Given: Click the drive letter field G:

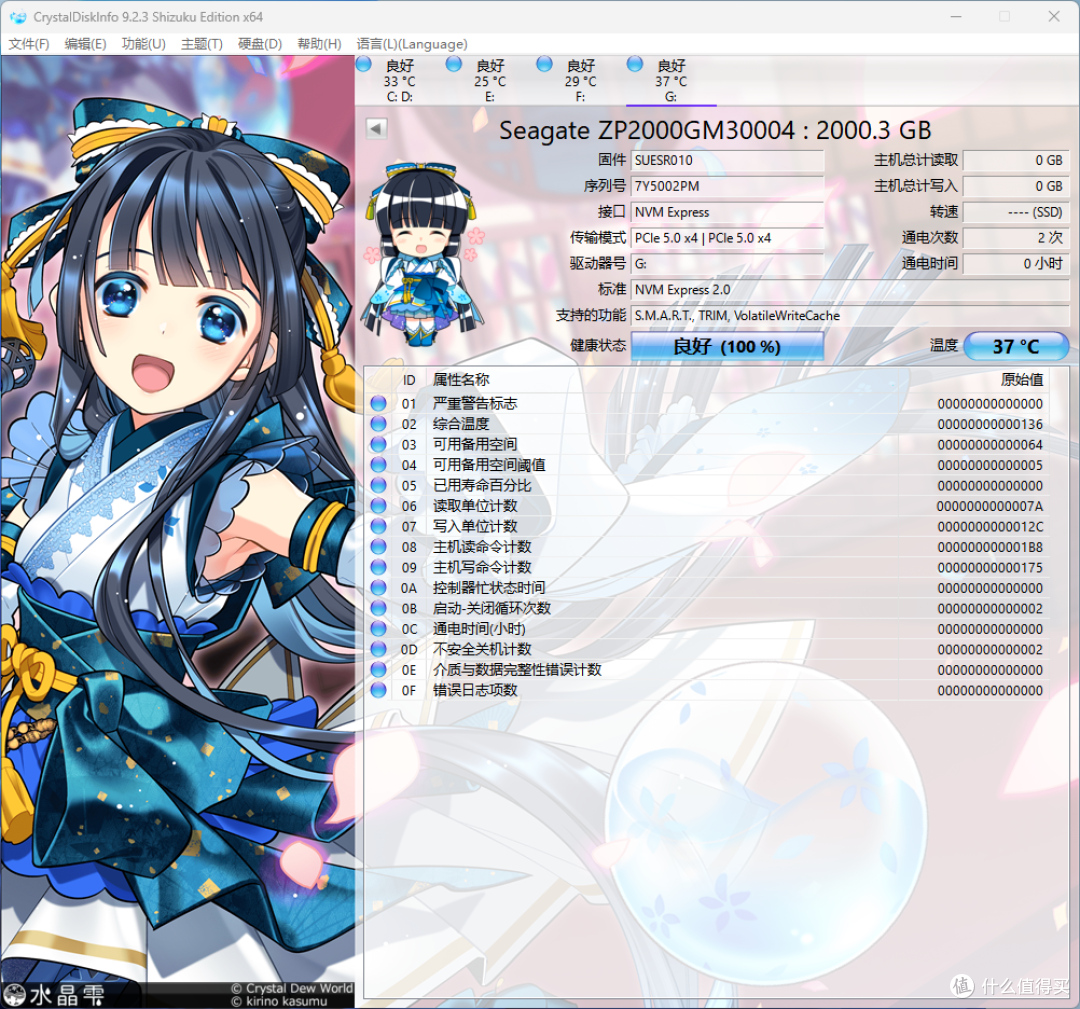Looking at the screenshot, I should (727, 264).
